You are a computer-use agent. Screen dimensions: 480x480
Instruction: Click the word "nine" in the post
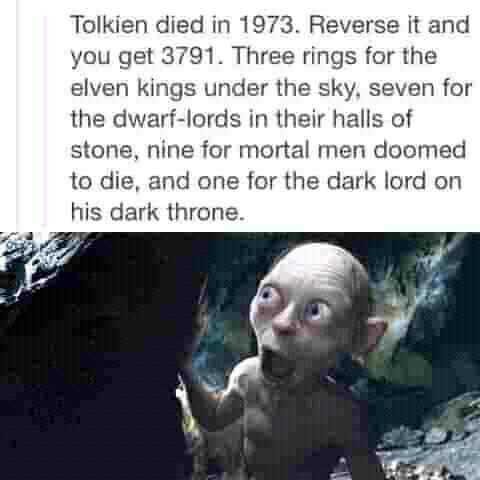[170, 150]
